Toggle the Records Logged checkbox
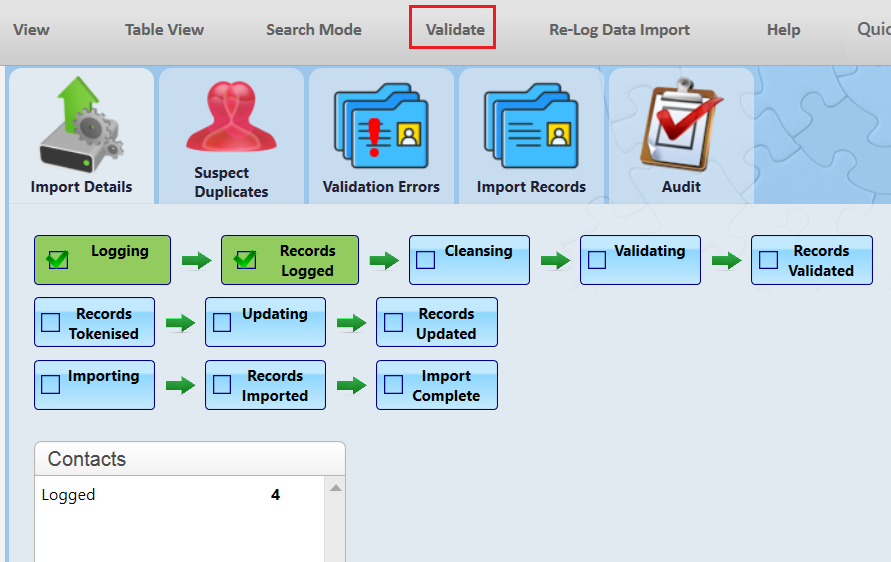 point(245,260)
